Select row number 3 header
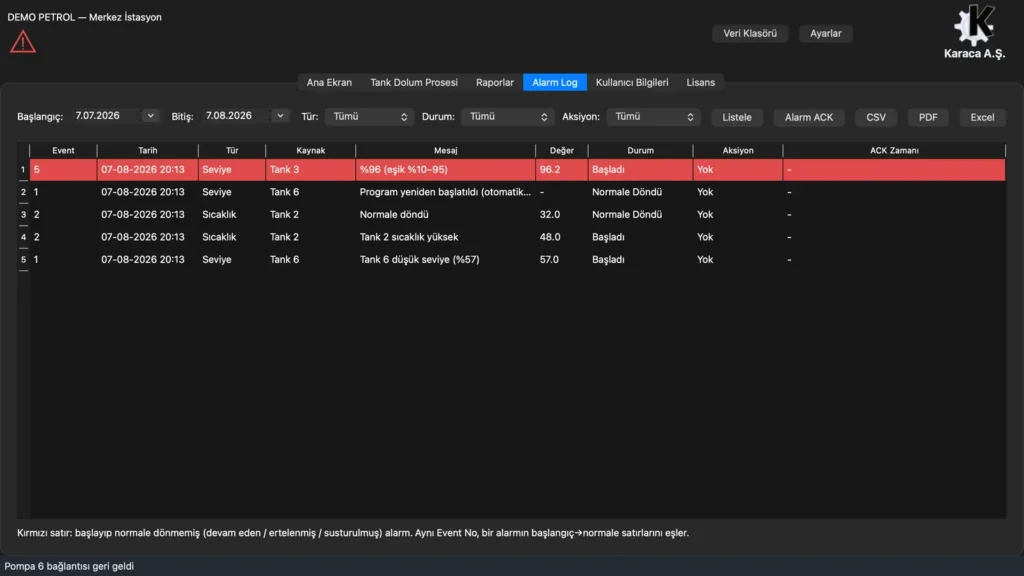This screenshot has width=1024, height=576. 23,214
